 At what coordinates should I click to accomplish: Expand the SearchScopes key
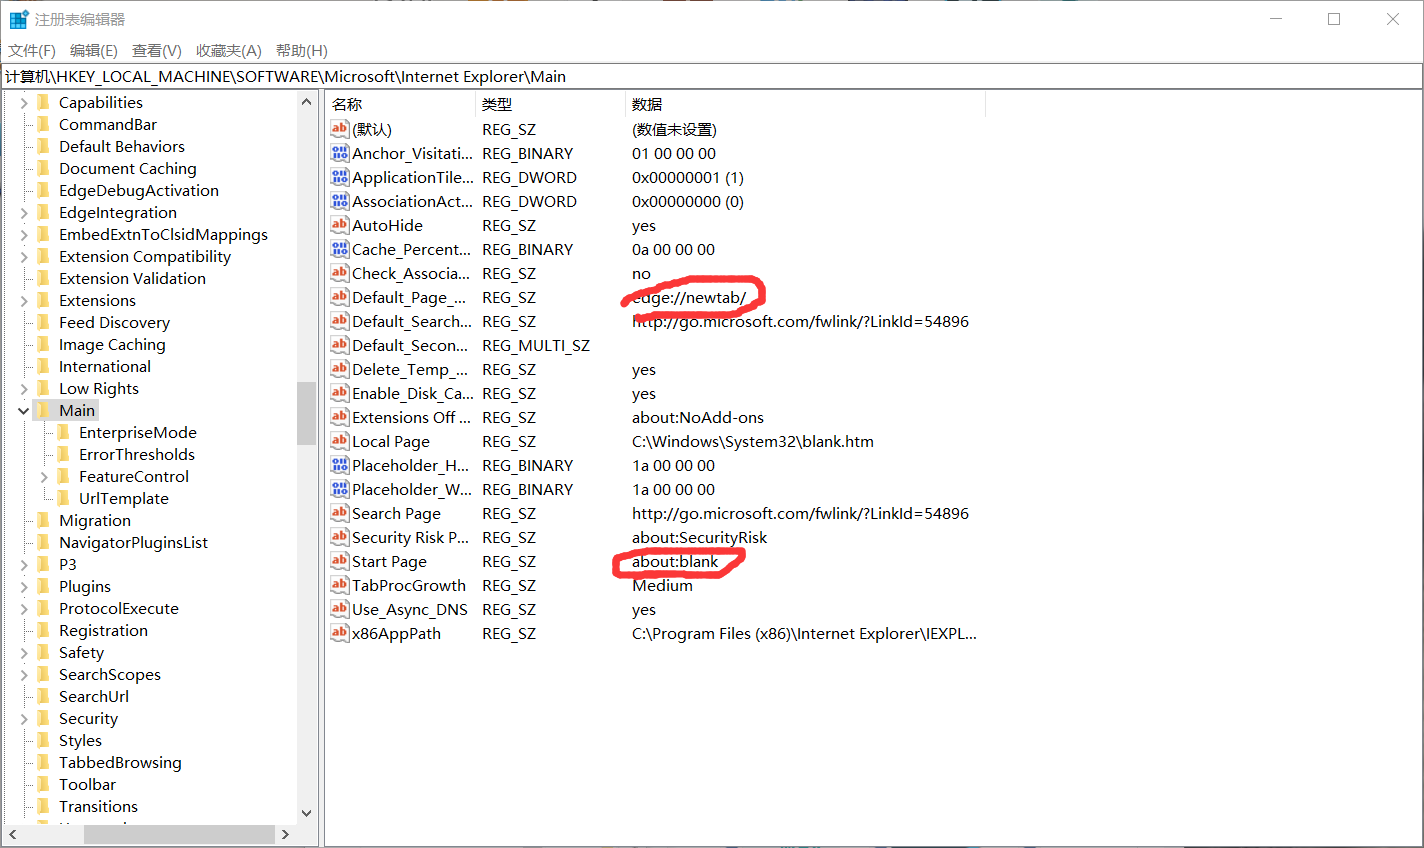click(23, 674)
